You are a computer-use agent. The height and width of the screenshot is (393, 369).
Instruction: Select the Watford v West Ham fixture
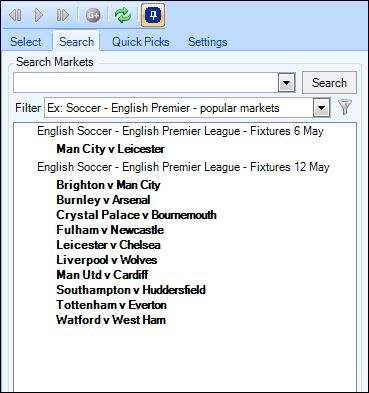(x=111, y=320)
